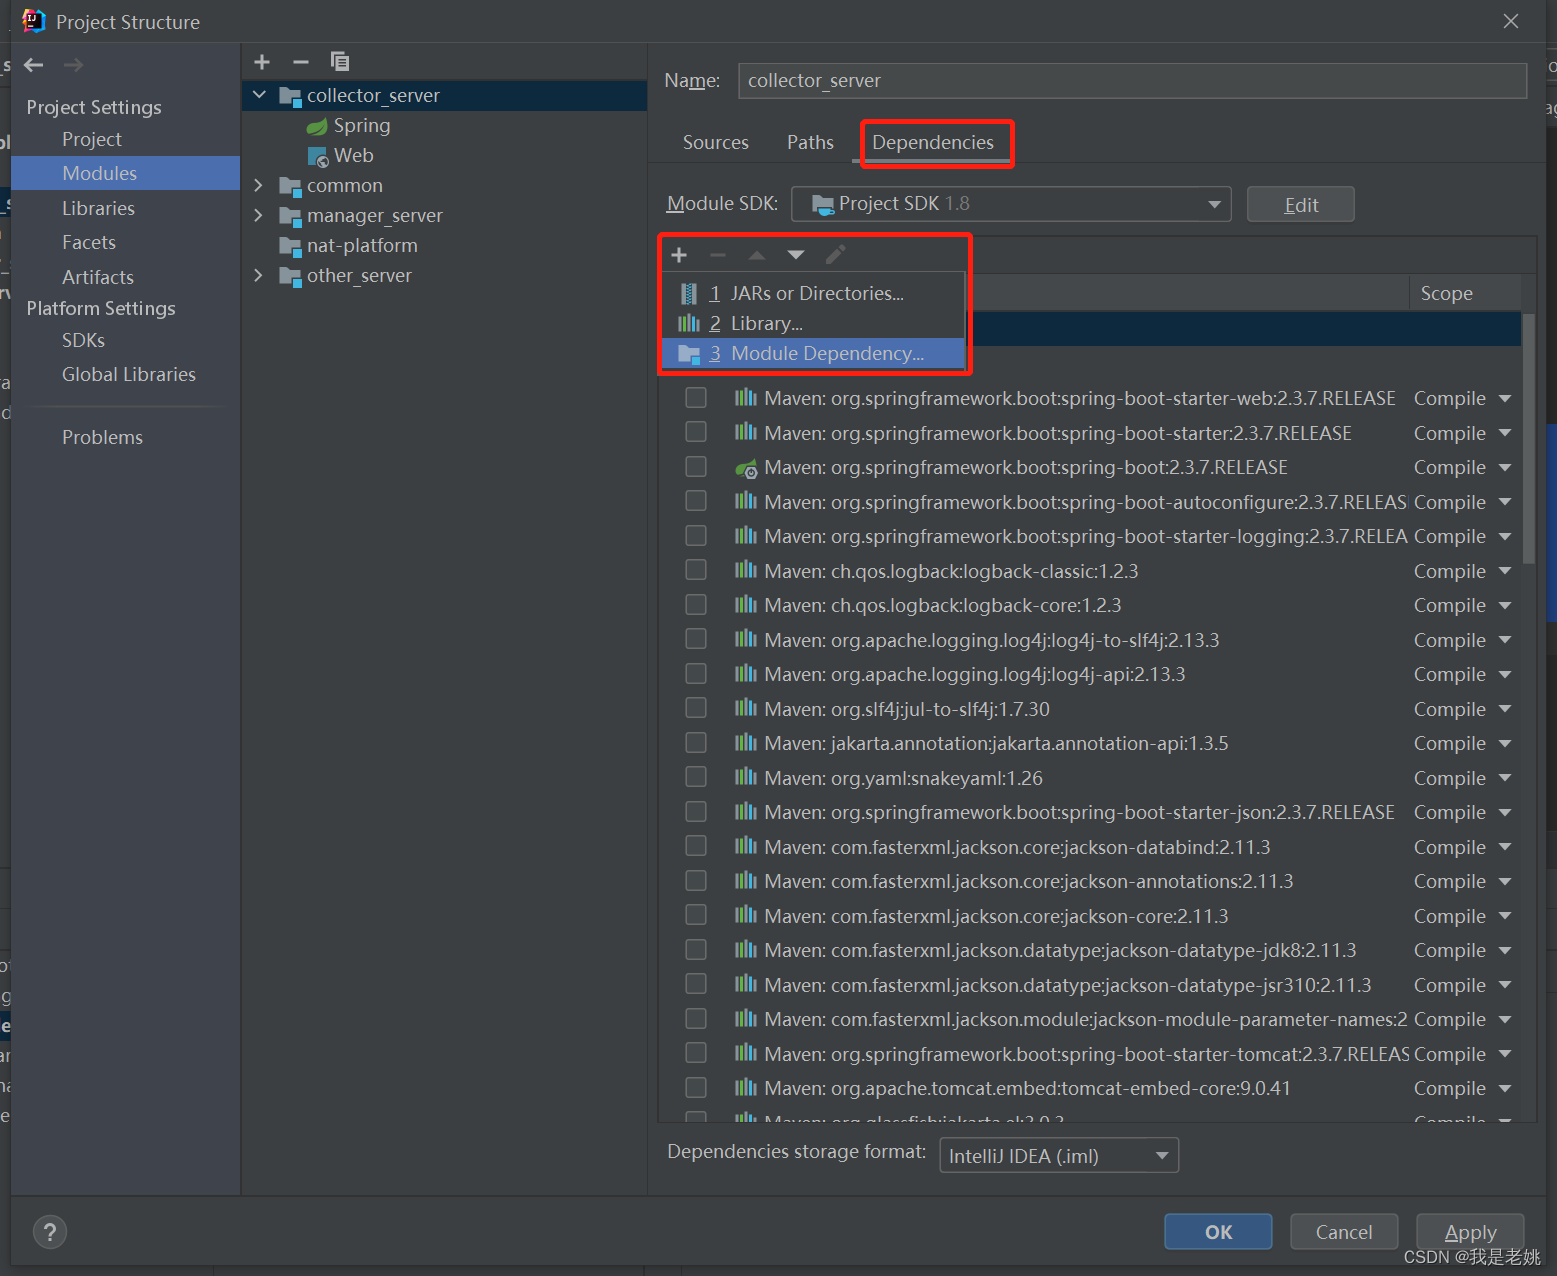Choose Module Dependency option
This screenshot has height=1276, width=1557.
coord(813,354)
